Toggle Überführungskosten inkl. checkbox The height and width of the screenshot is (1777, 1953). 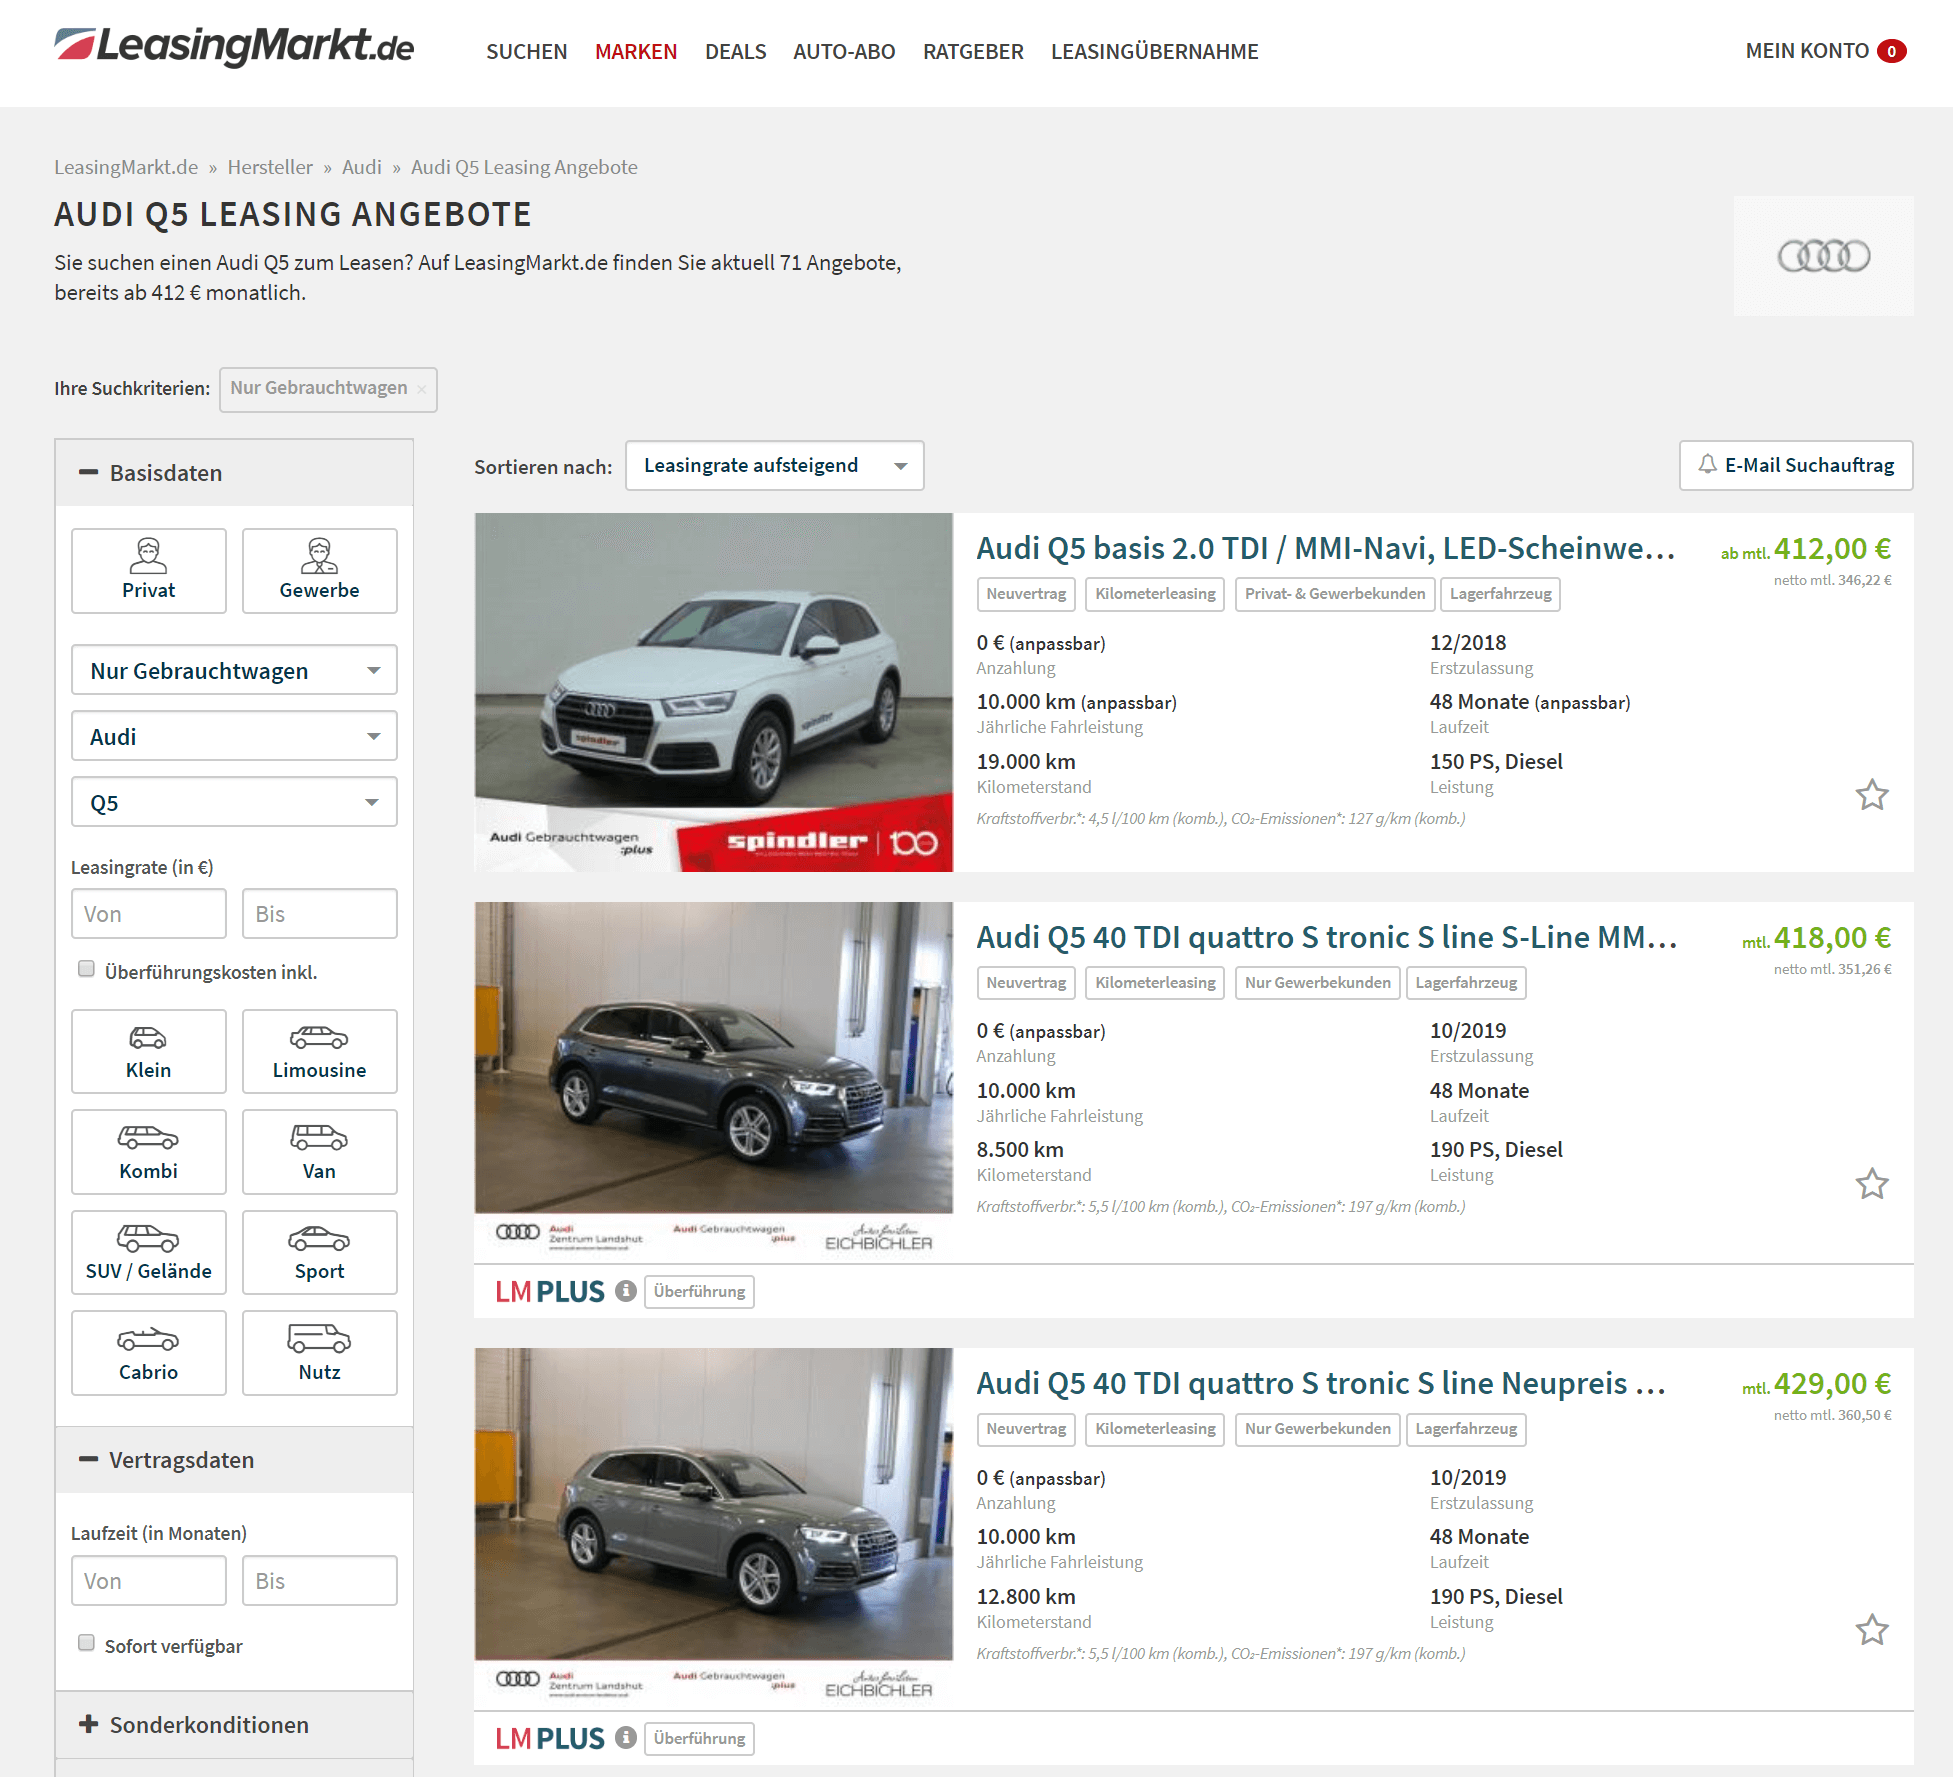86,969
